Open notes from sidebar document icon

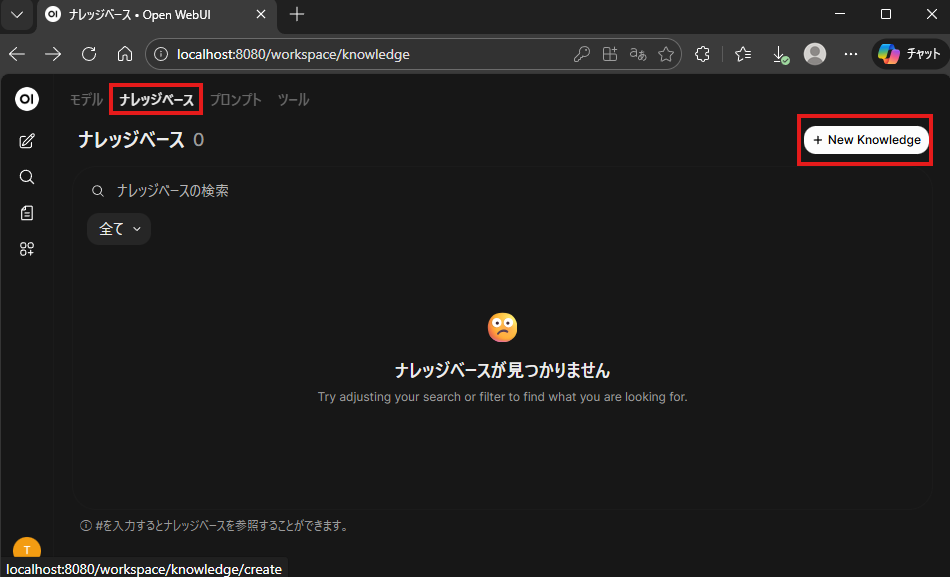tap(27, 213)
